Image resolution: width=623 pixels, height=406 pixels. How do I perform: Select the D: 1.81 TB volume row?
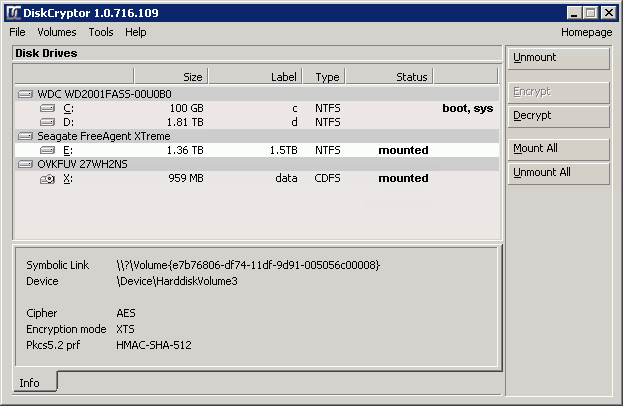click(x=257, y=122)
